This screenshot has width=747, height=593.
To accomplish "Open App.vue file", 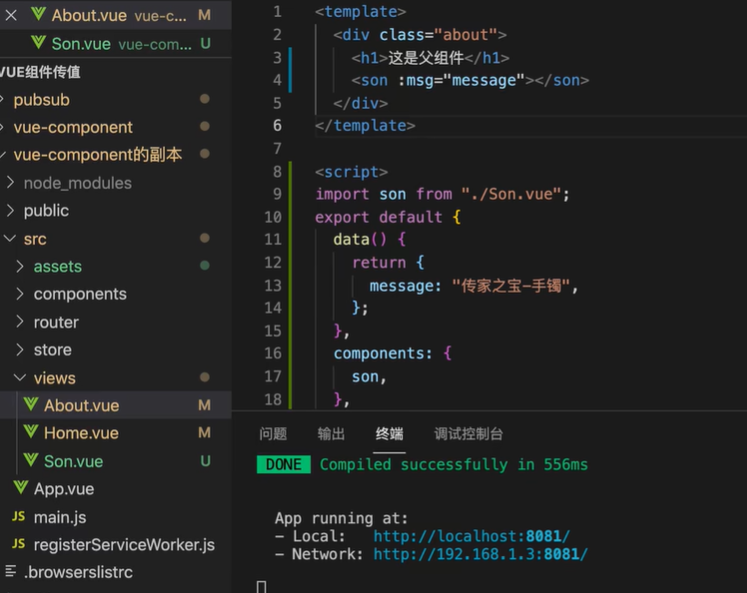I will click(x=64, y=489).
